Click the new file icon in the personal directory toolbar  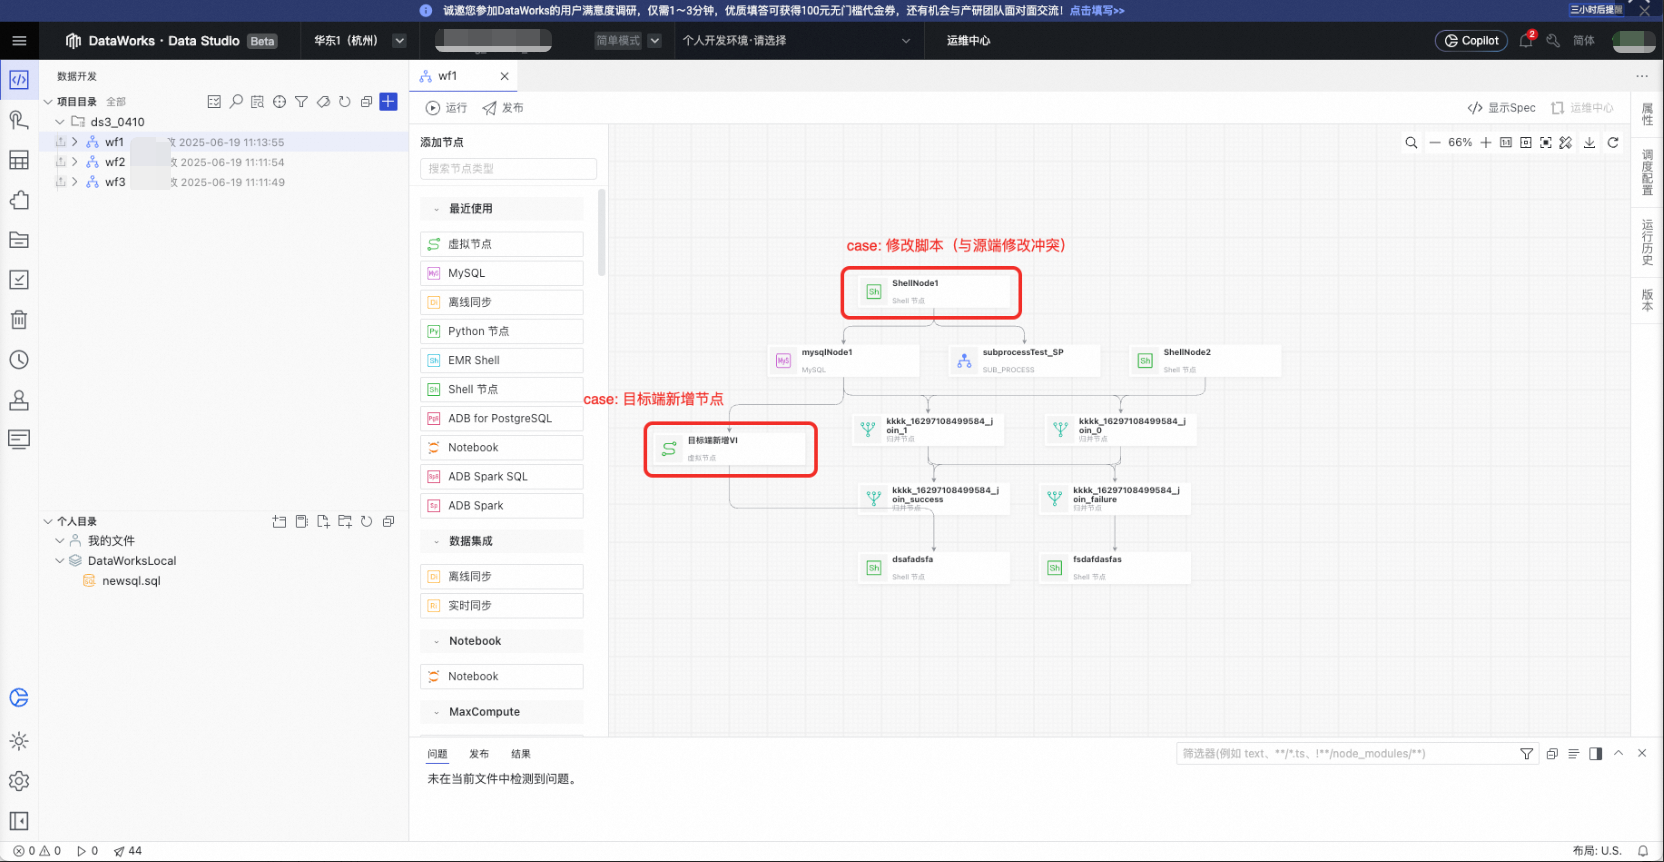tap(323, 522)
